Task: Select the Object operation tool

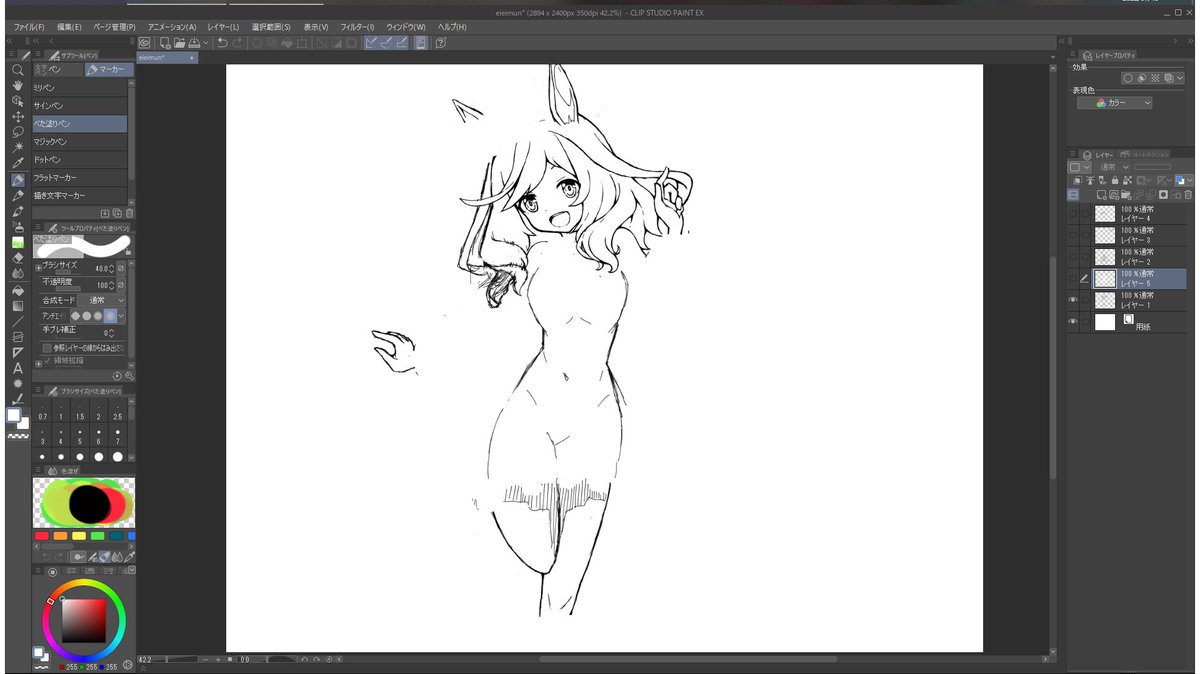Action: click(18, 101)
